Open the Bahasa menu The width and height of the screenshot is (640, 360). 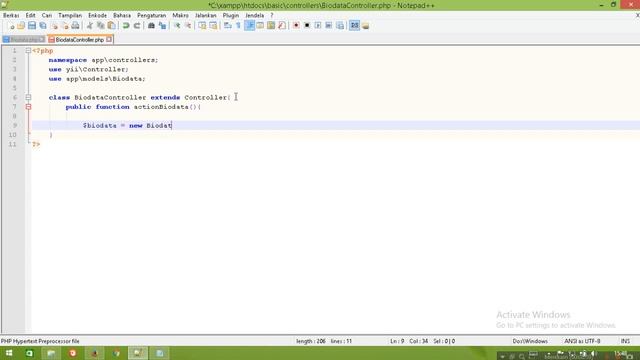click(122, 16)
